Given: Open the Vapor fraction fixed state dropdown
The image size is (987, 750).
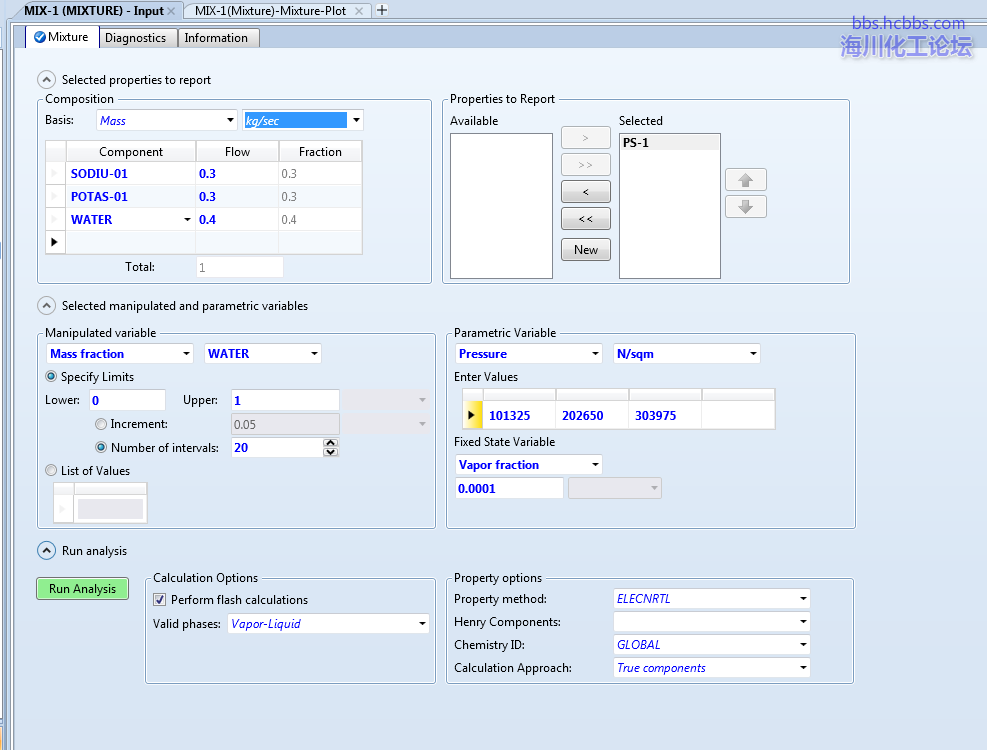Looking at the screenshot, I should click(x=595, y=465).
